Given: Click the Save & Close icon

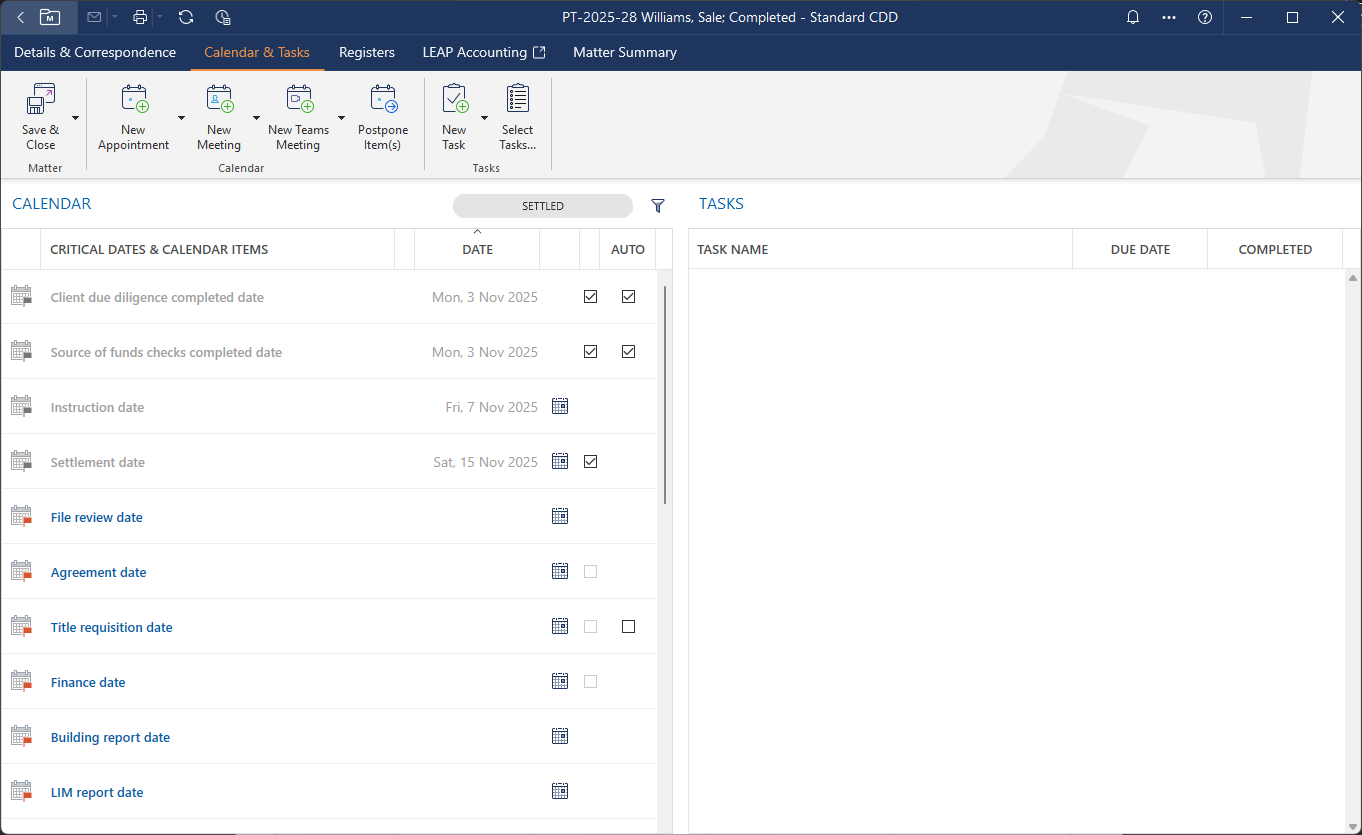Looking at the screenshot, I should click(x=41, y=99).
